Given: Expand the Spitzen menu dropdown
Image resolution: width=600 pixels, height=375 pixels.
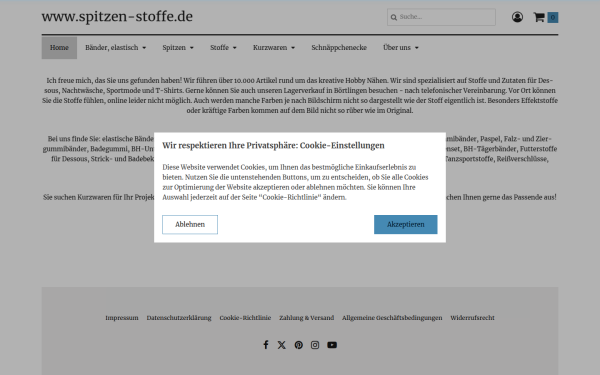Looking at the screenshot, I should coord(178,47).
